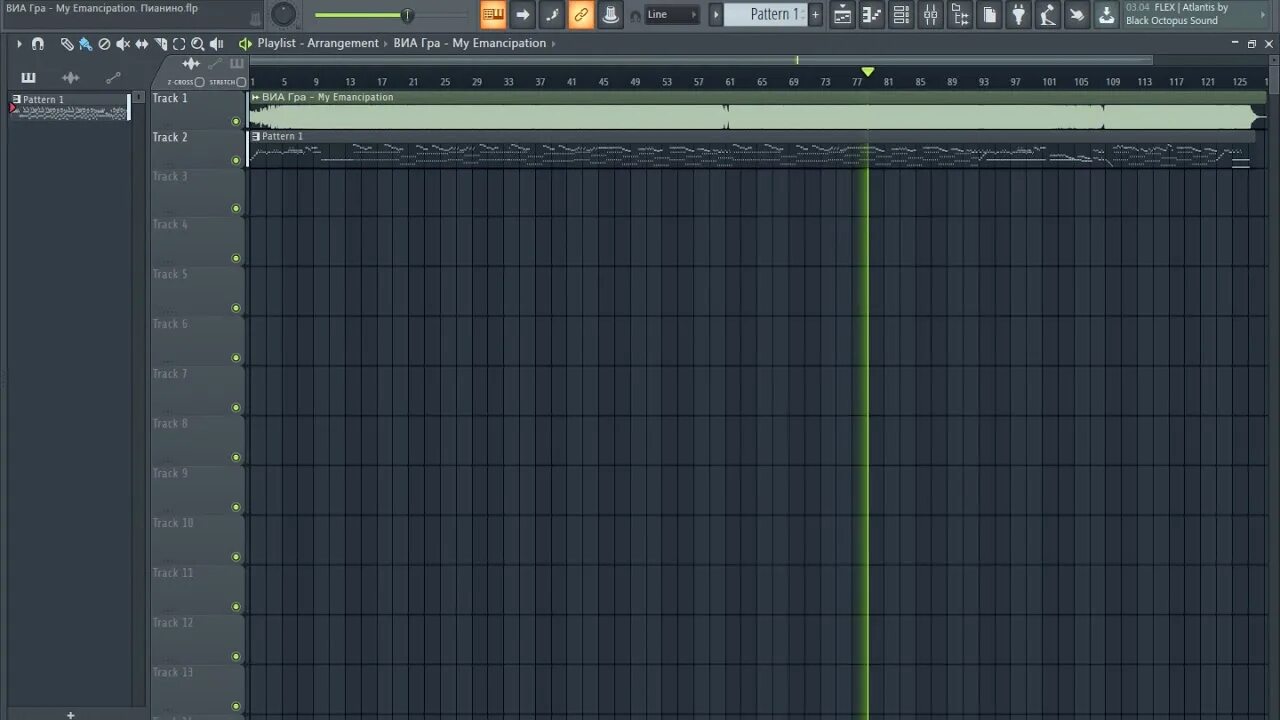Click the green main slider handle
This screenshot has height=720, width=1280.
(407, 15)
